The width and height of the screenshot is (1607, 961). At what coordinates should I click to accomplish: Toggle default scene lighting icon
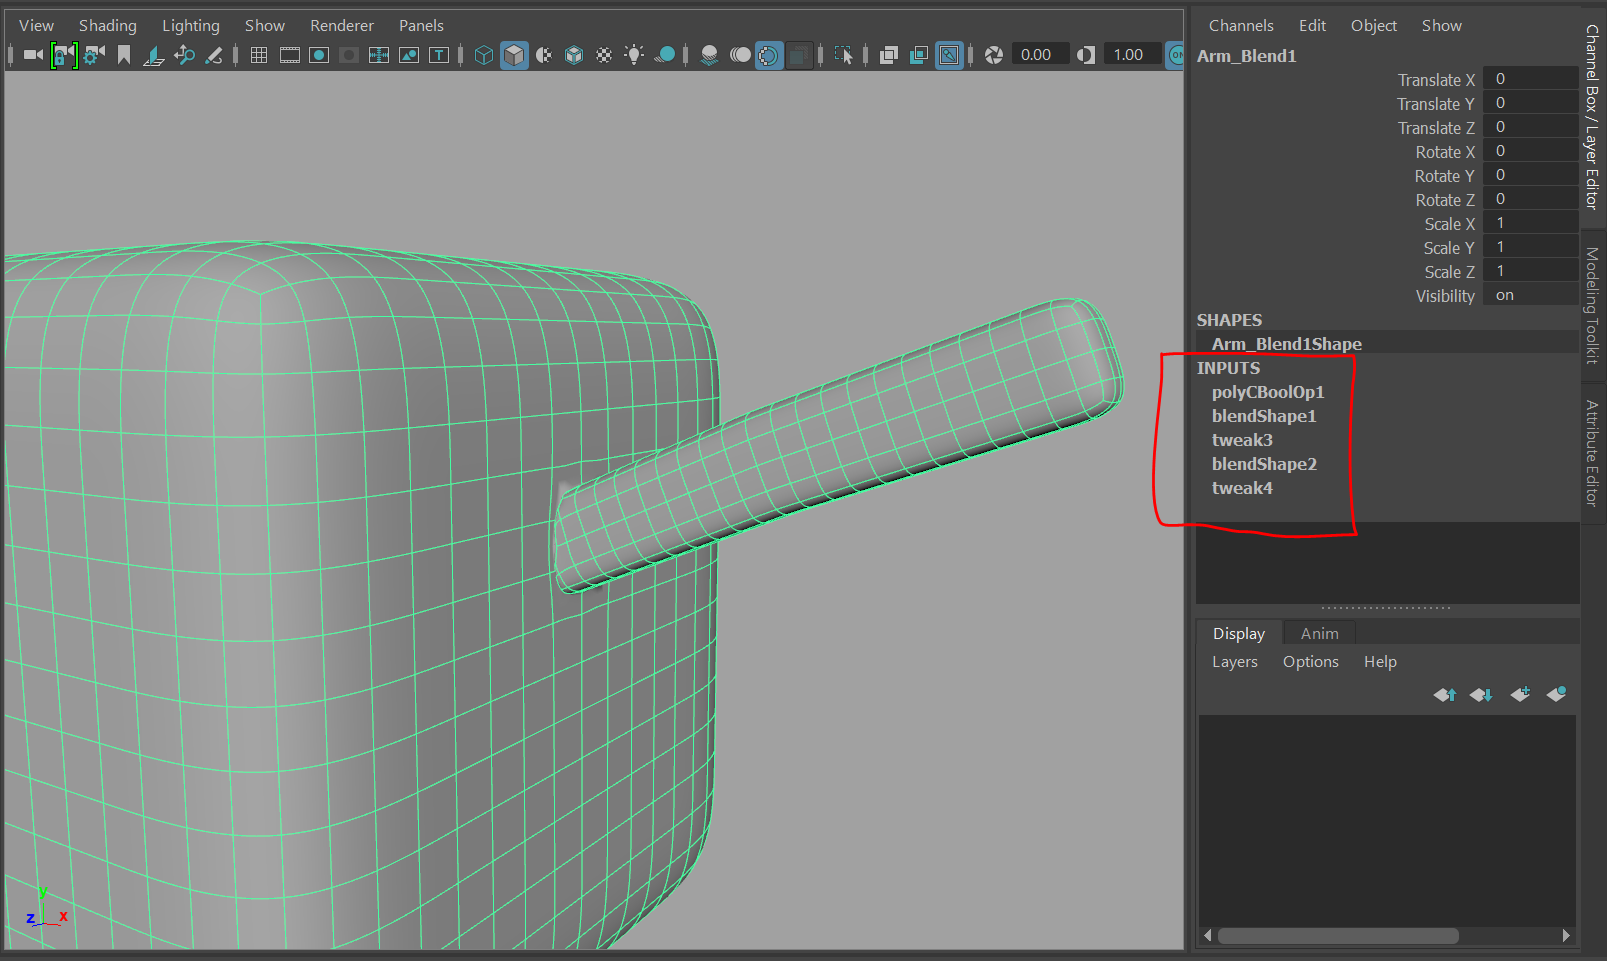[x=634, y=55]
